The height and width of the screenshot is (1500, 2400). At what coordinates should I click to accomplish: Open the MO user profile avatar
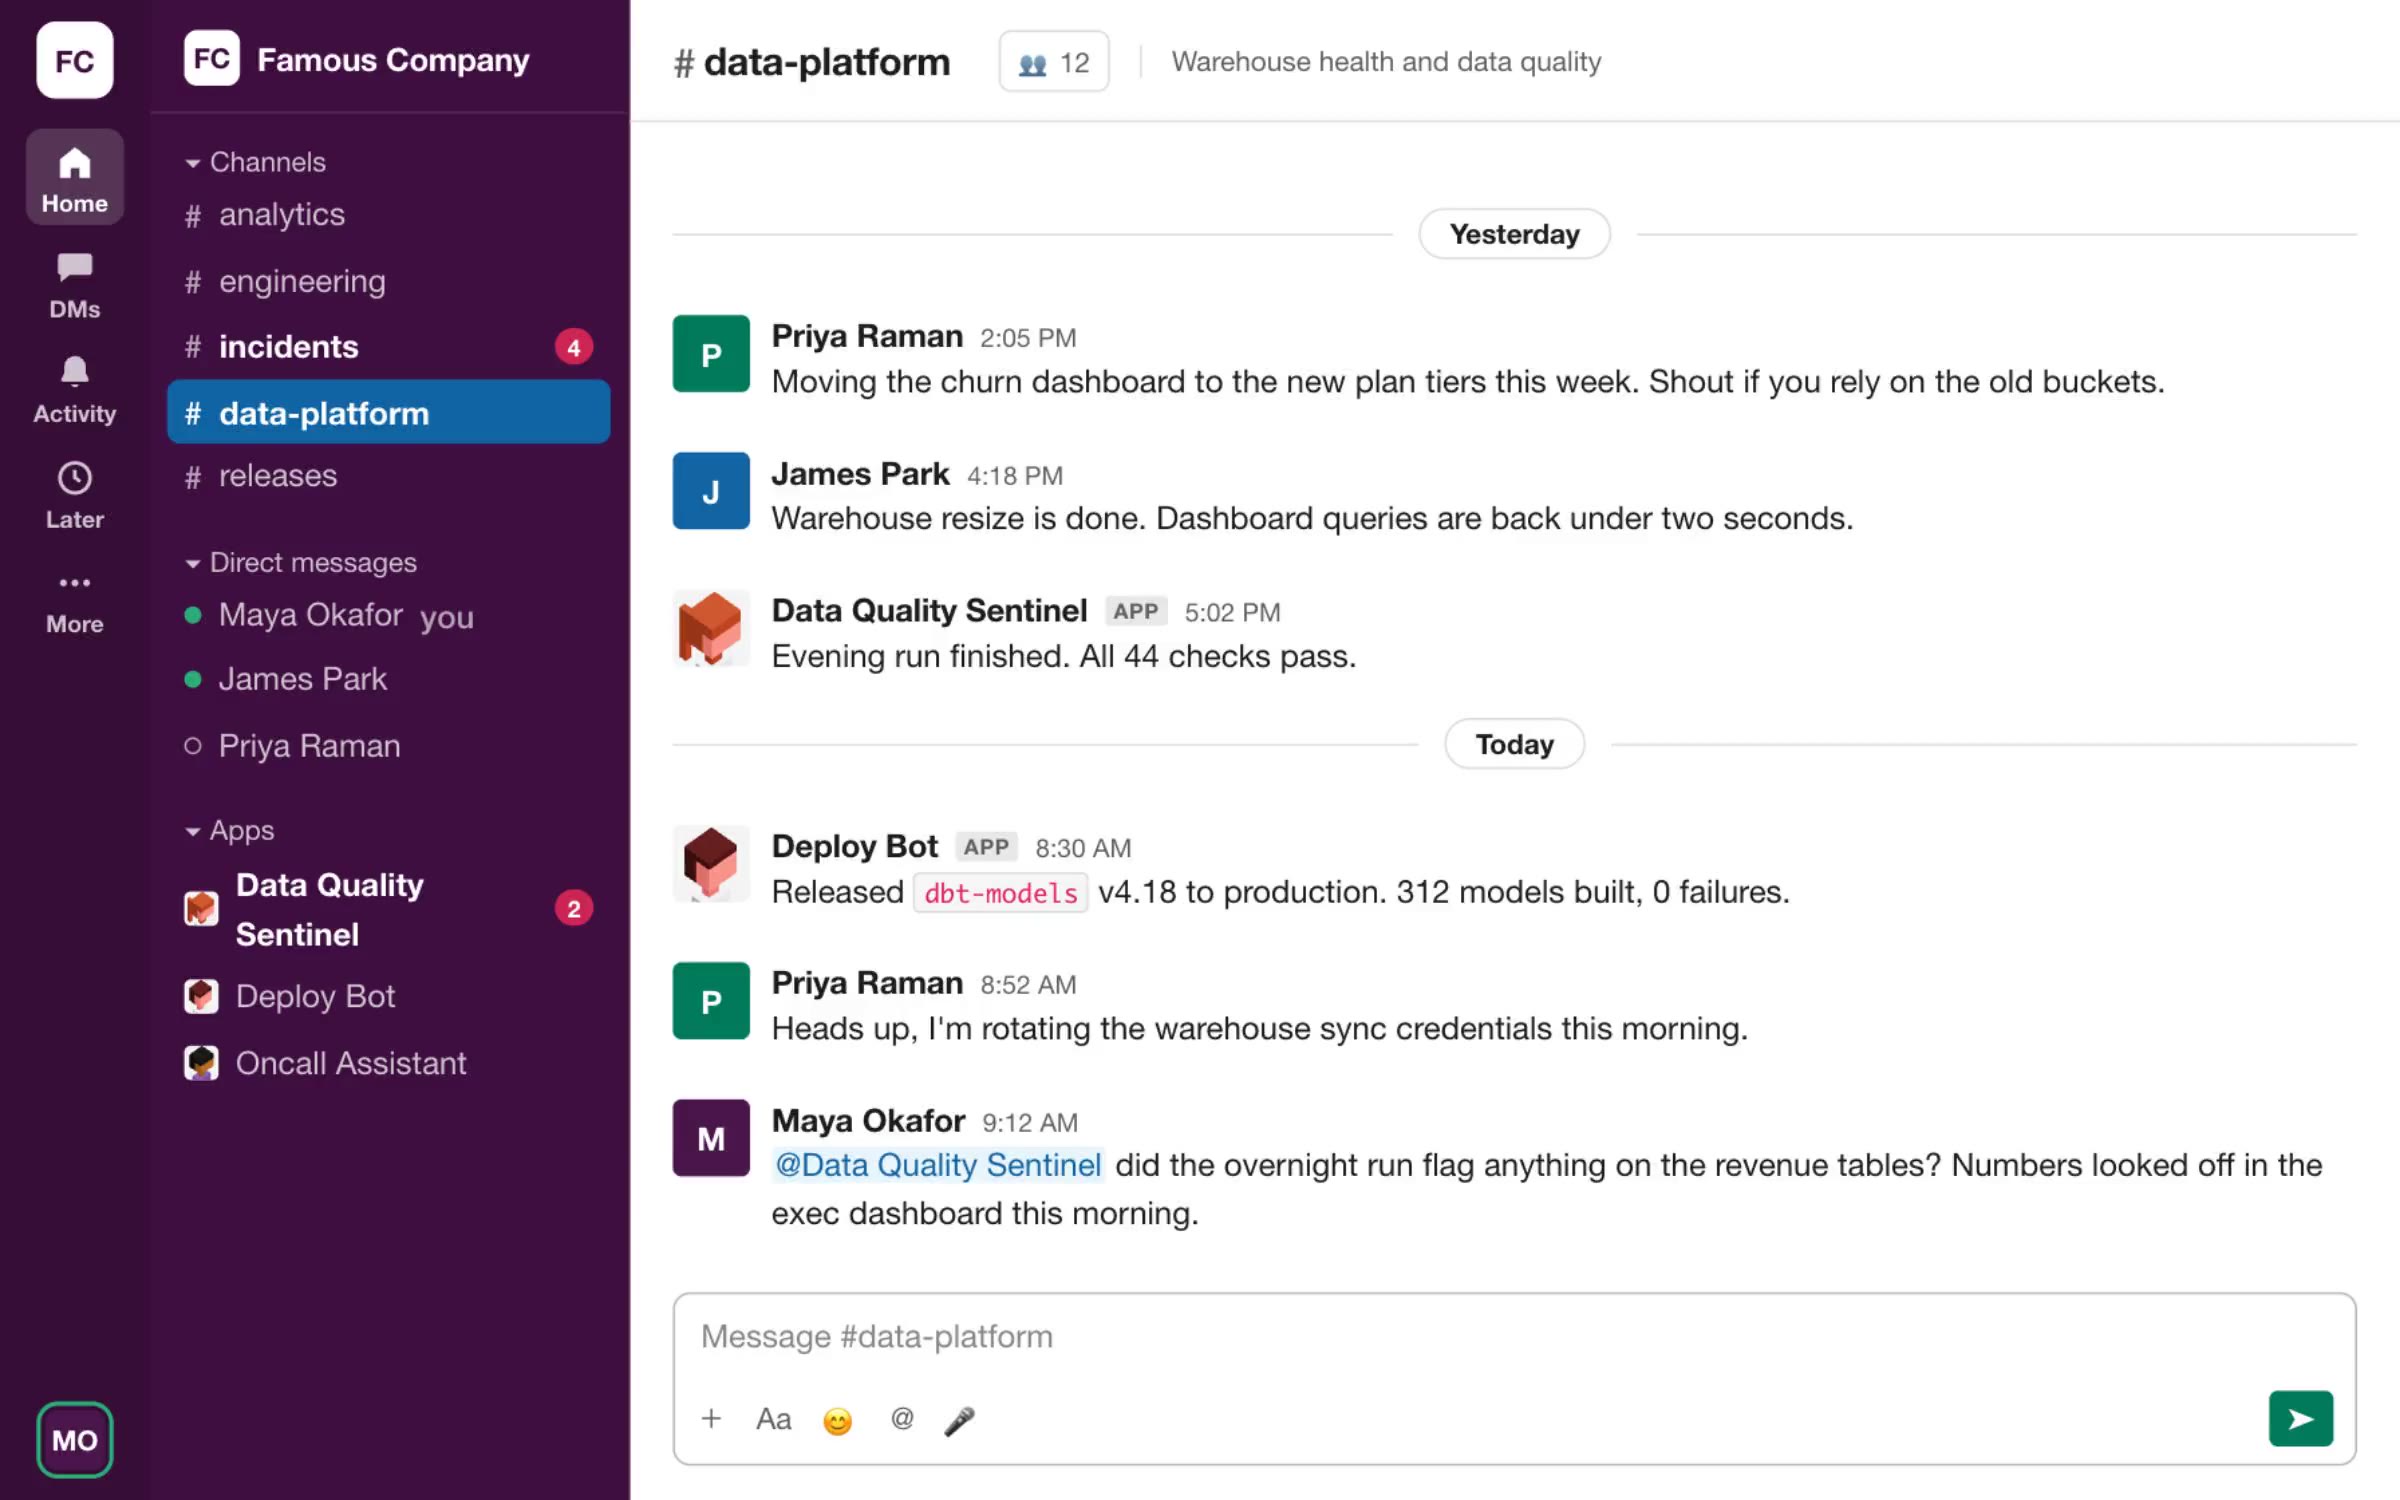(74, 1439)
